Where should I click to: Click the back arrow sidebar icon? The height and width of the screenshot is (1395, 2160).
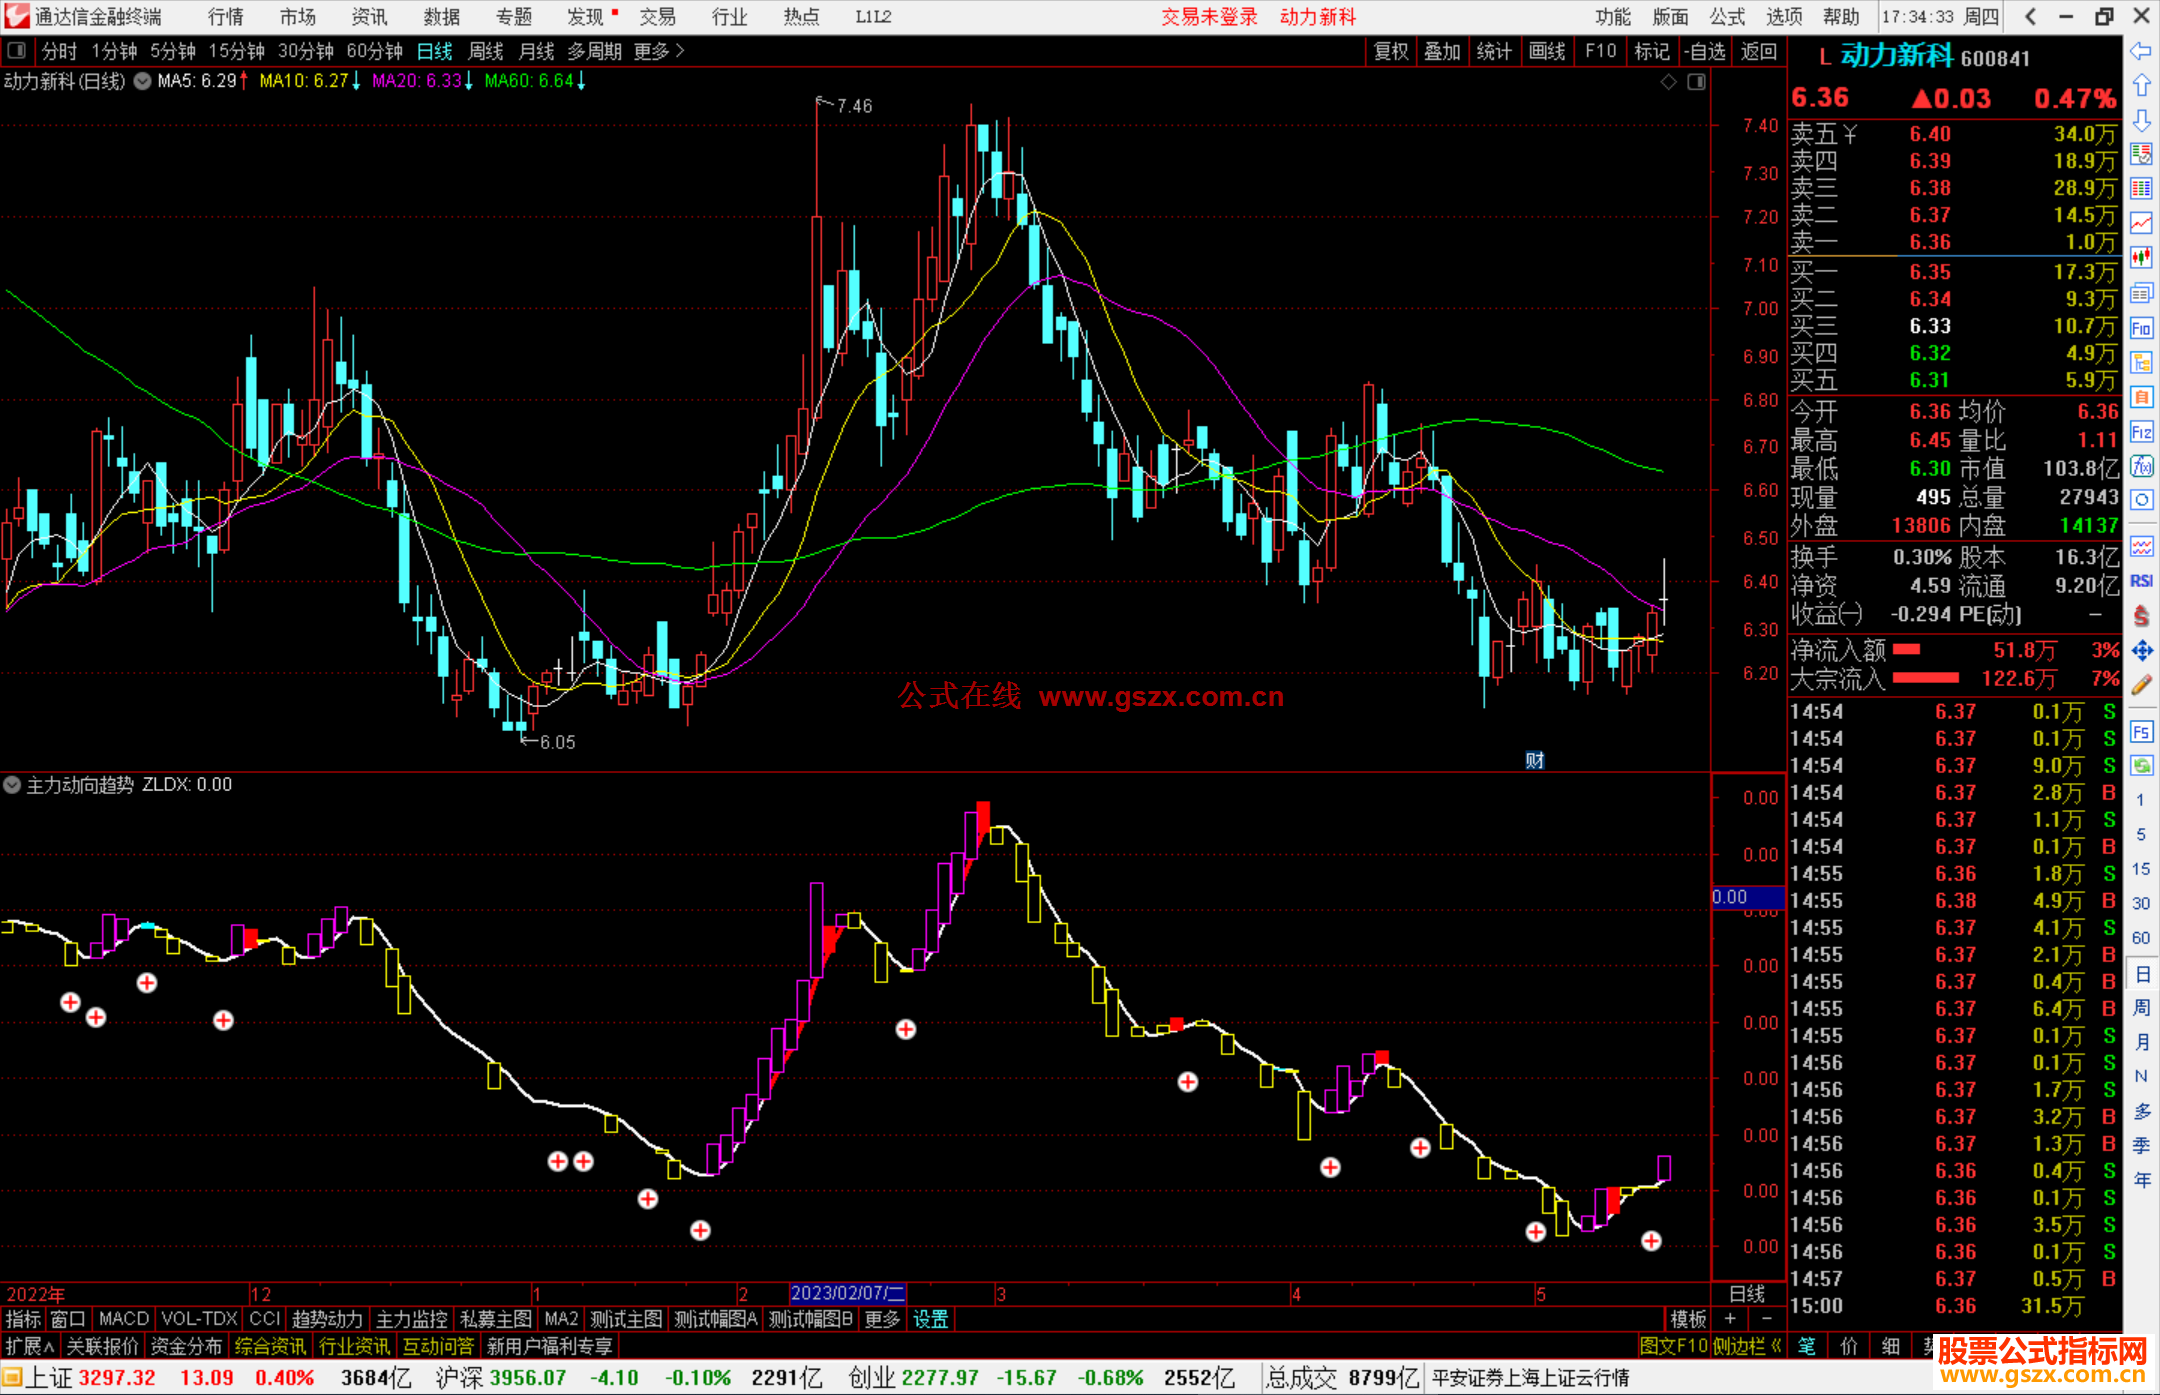pyautogui.click(x=2141, y=51)
